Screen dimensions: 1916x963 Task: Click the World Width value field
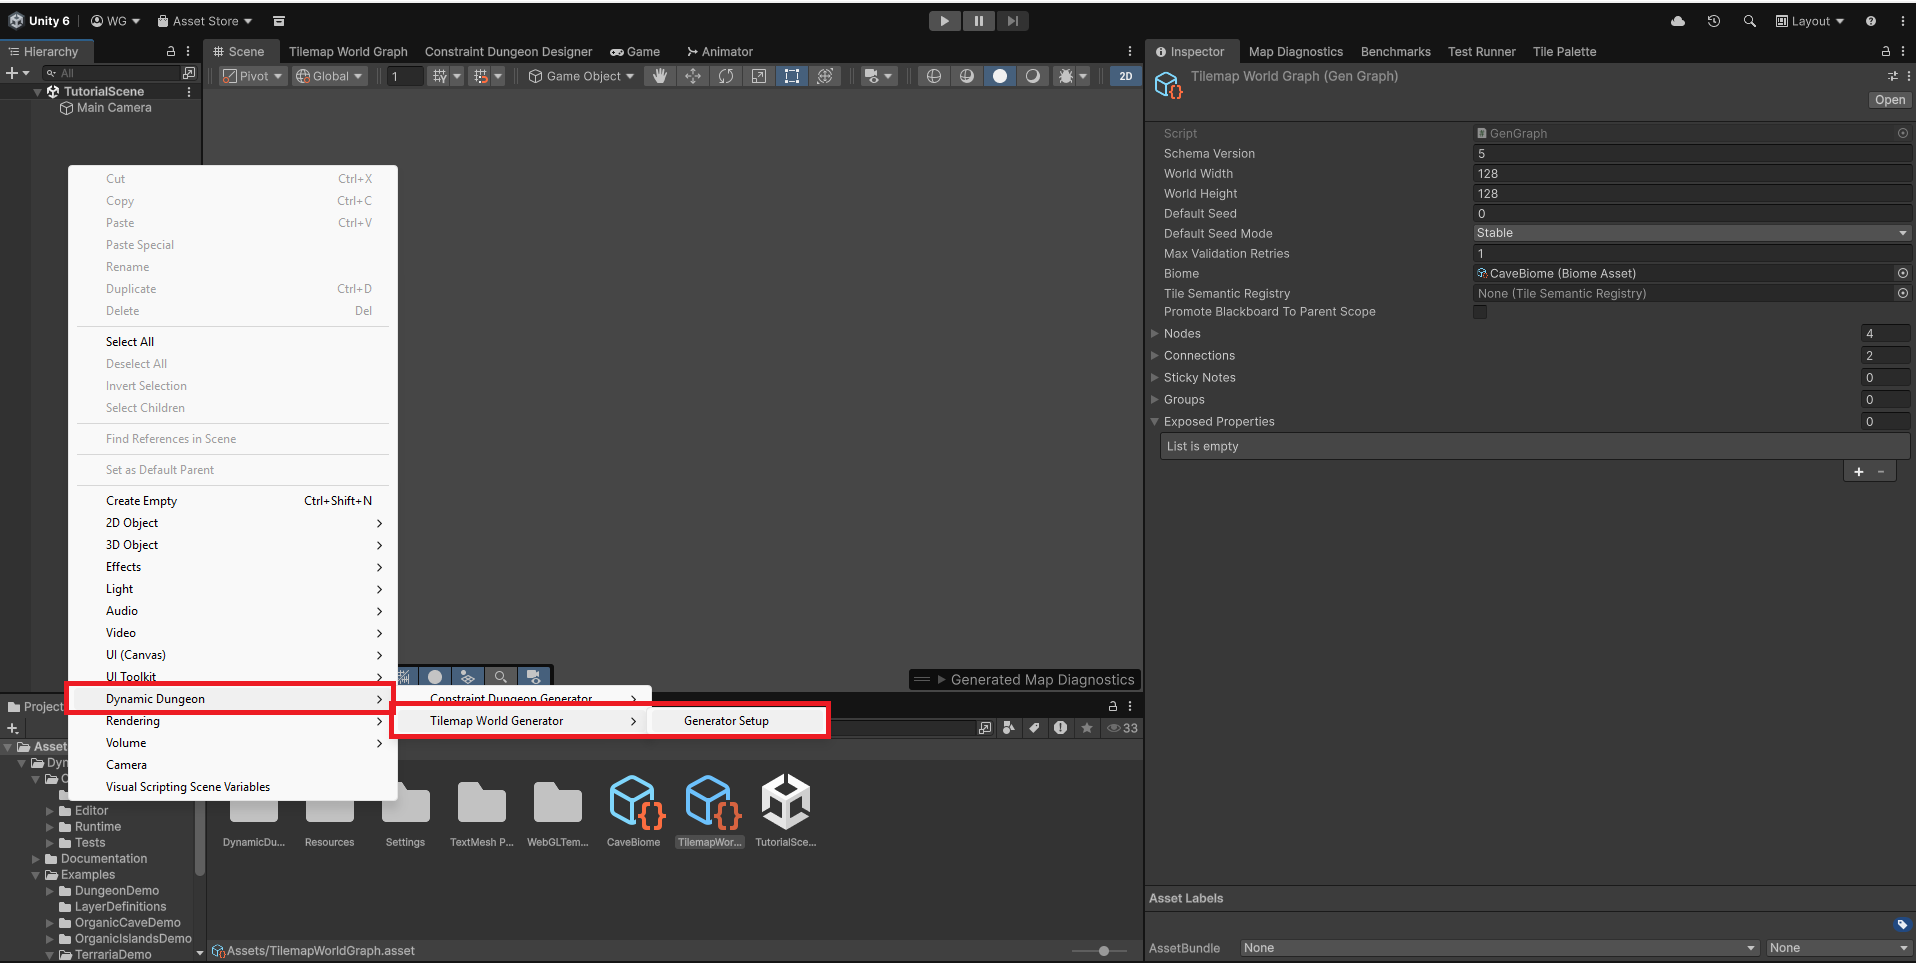1692,174
